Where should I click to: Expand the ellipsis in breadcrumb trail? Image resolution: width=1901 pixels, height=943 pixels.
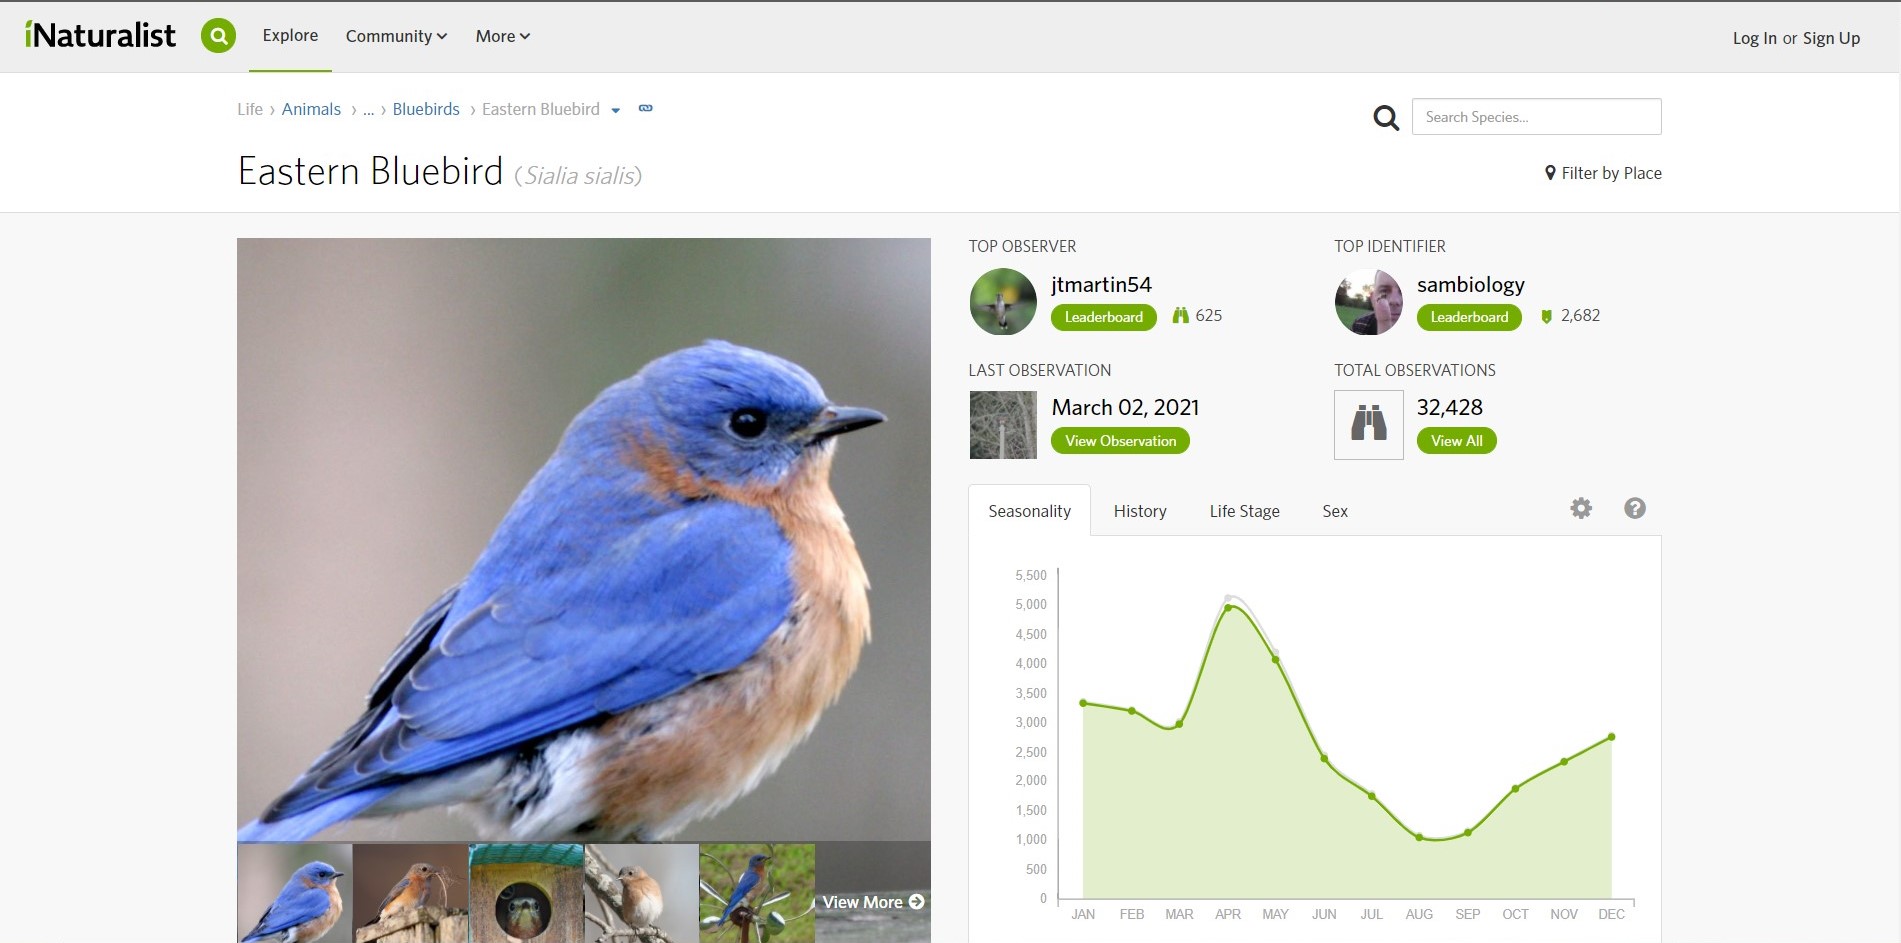tap(368, 110)
